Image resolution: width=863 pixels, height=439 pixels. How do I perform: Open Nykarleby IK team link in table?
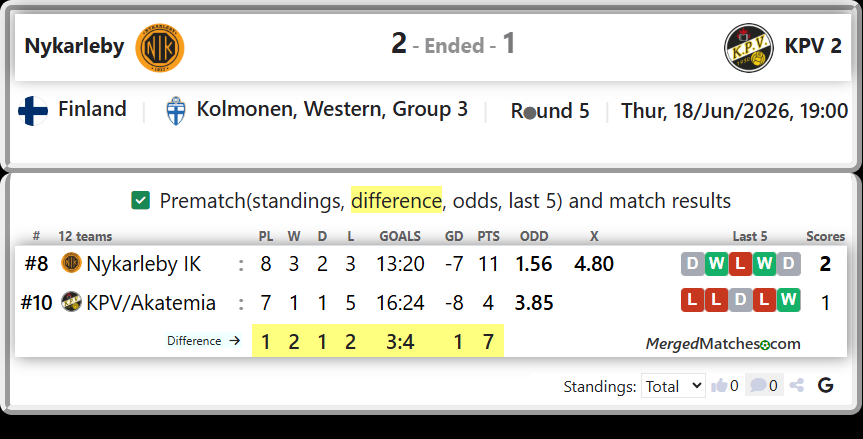144,264
